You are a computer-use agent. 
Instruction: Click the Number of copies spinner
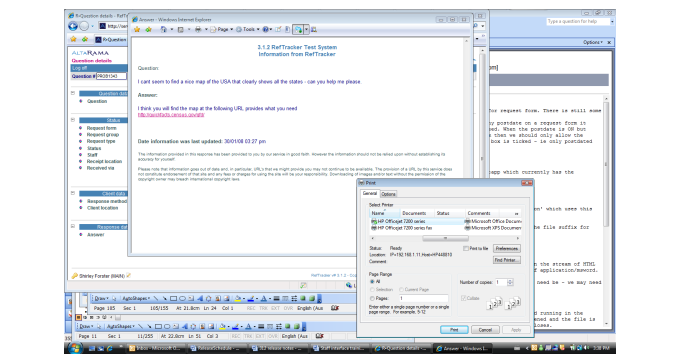click(510, 282)
